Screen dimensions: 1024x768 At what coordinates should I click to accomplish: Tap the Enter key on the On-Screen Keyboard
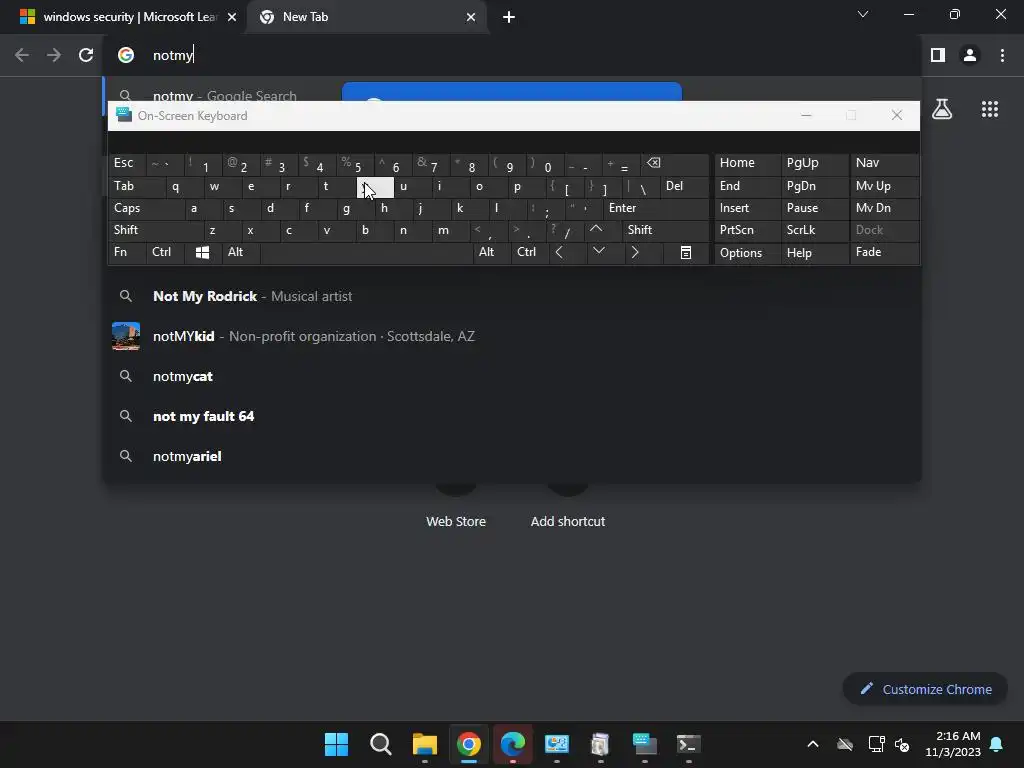point(656,208)
